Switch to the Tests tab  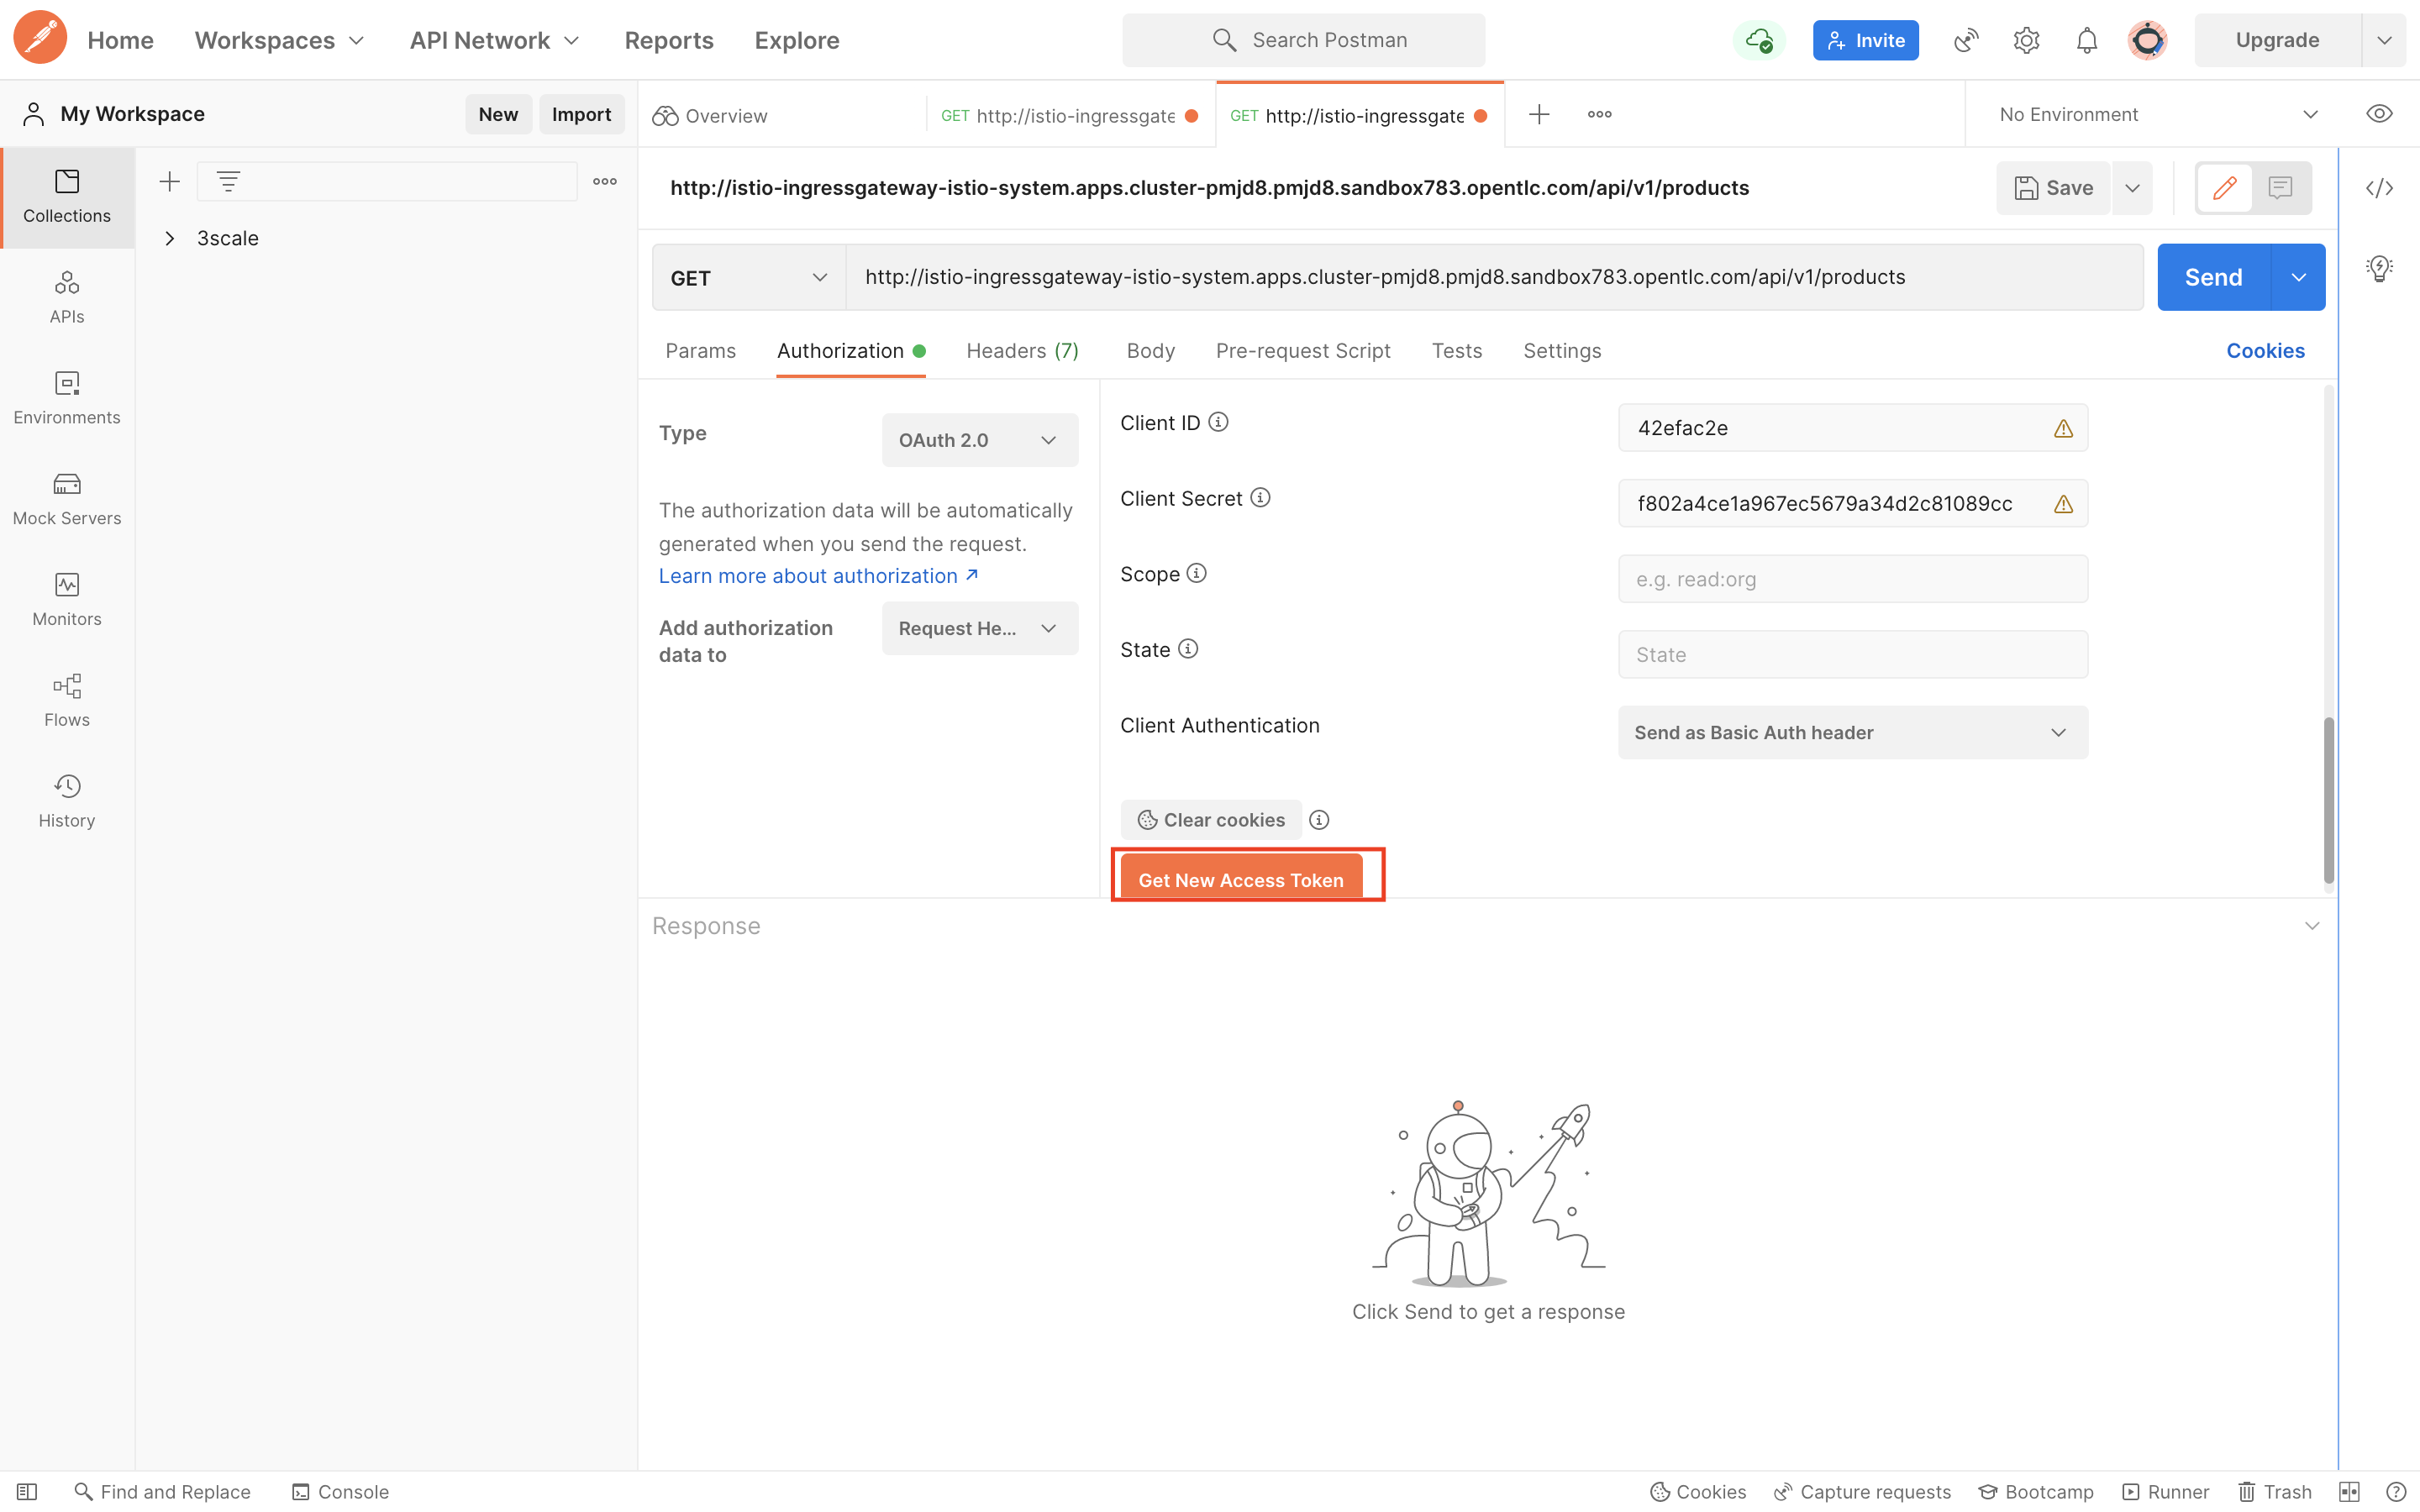pyautogui.click(x=1456, y=350)
